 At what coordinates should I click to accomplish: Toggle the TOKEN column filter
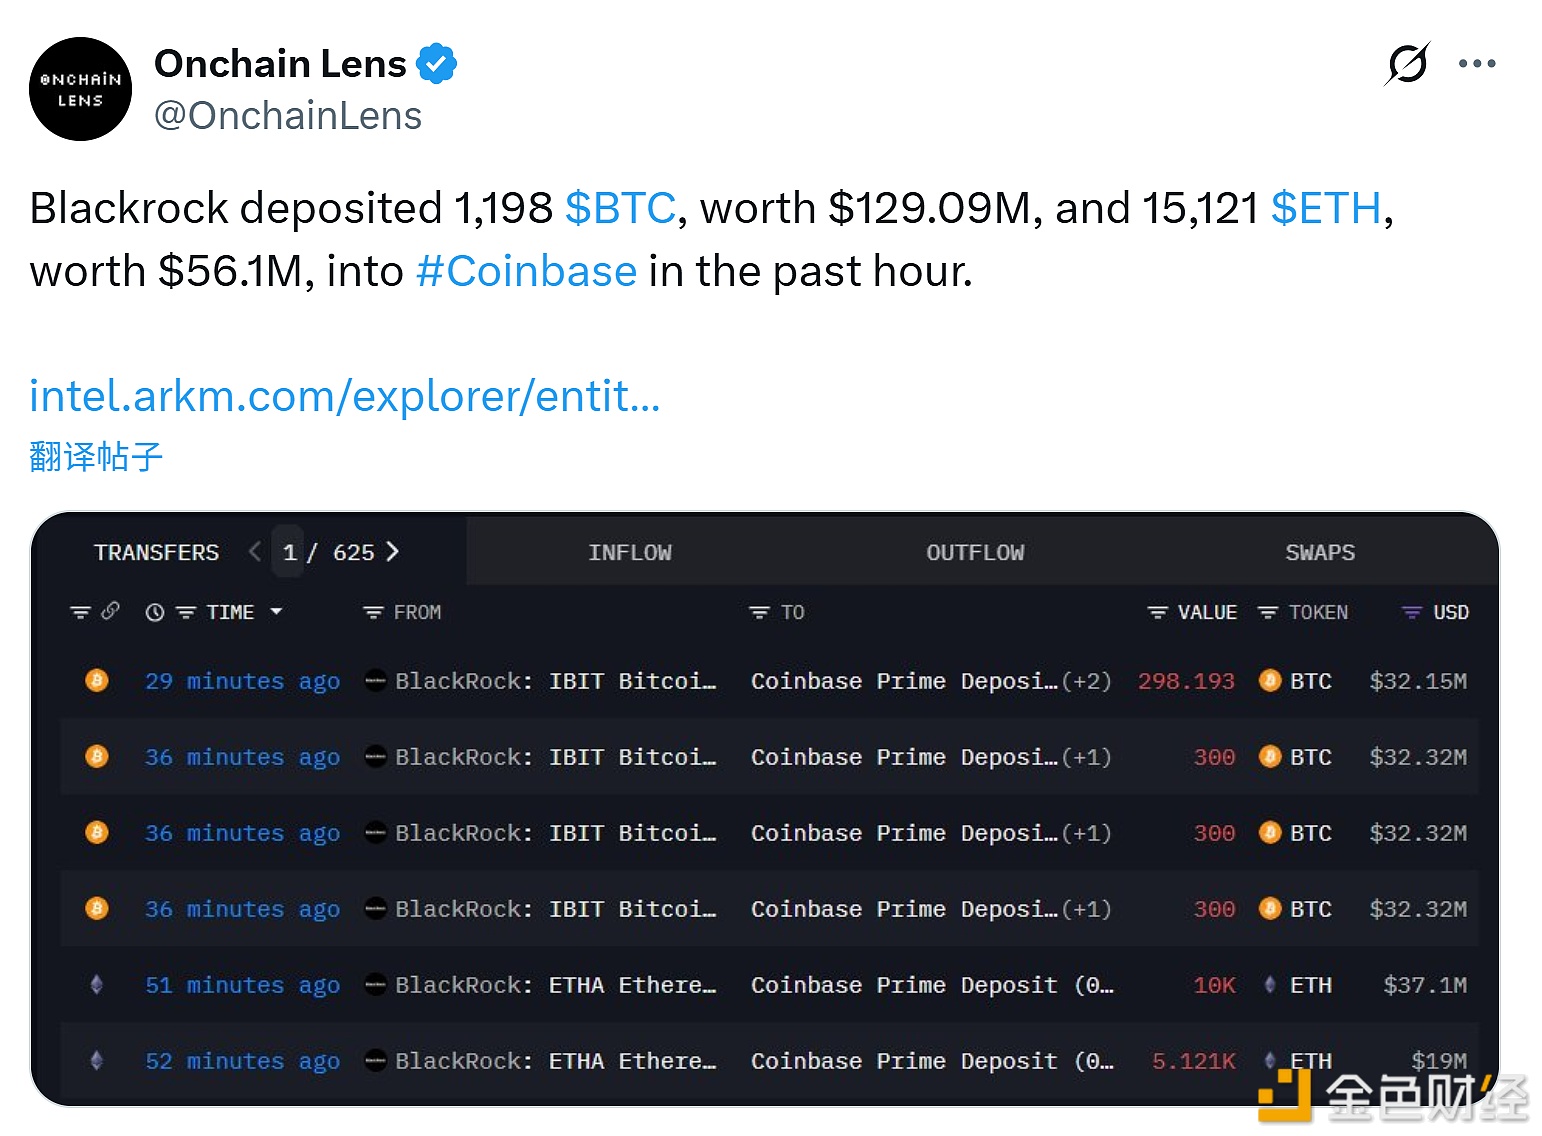[x=1268, y=612]
